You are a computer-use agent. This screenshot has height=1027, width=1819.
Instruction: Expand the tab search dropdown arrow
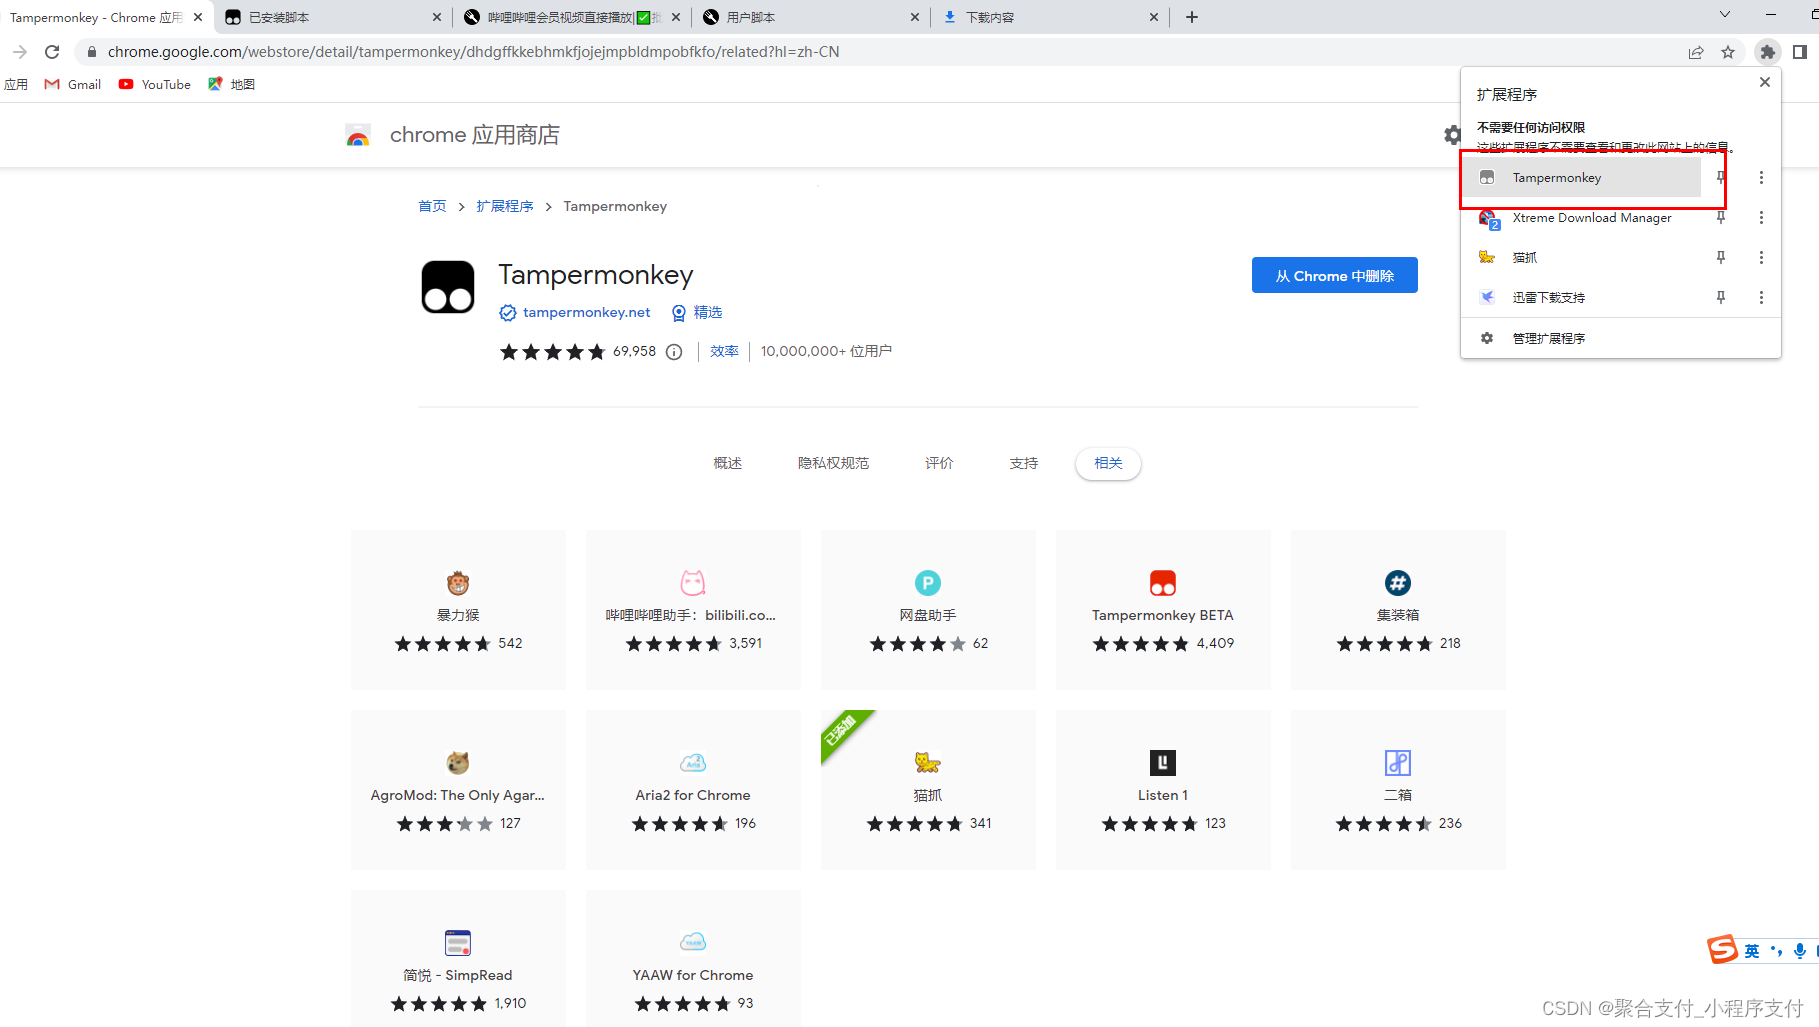[1725, 15]
